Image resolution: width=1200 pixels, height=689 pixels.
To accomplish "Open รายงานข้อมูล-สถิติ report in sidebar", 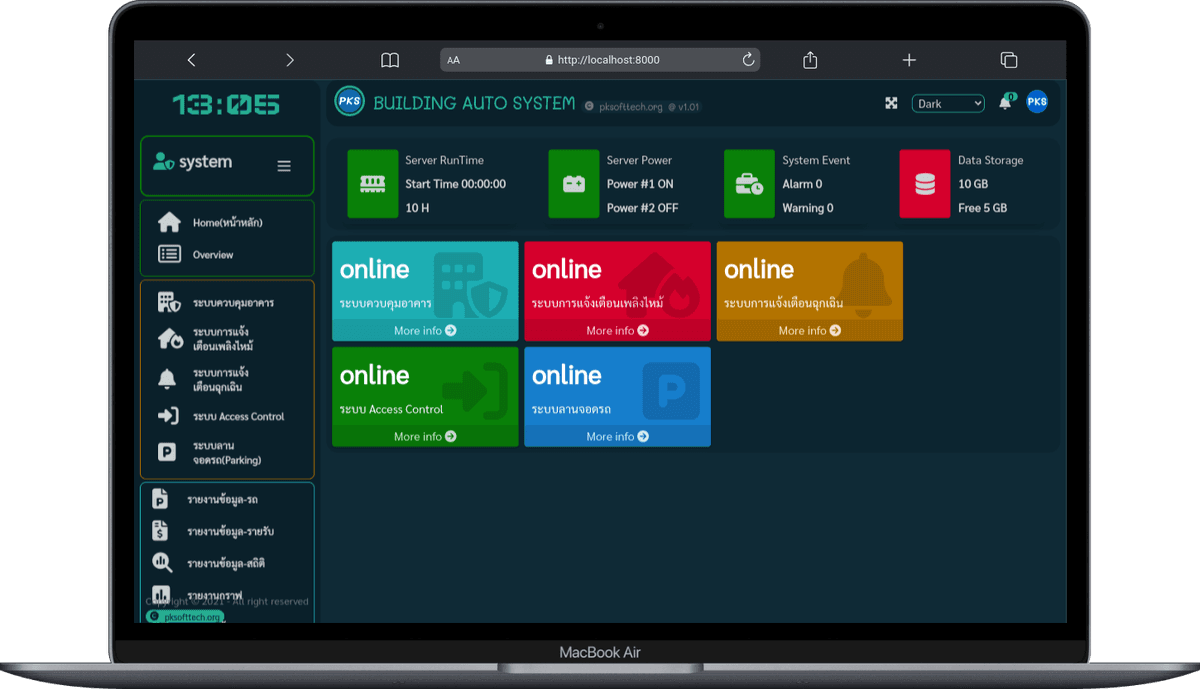I will coord(227,563).
